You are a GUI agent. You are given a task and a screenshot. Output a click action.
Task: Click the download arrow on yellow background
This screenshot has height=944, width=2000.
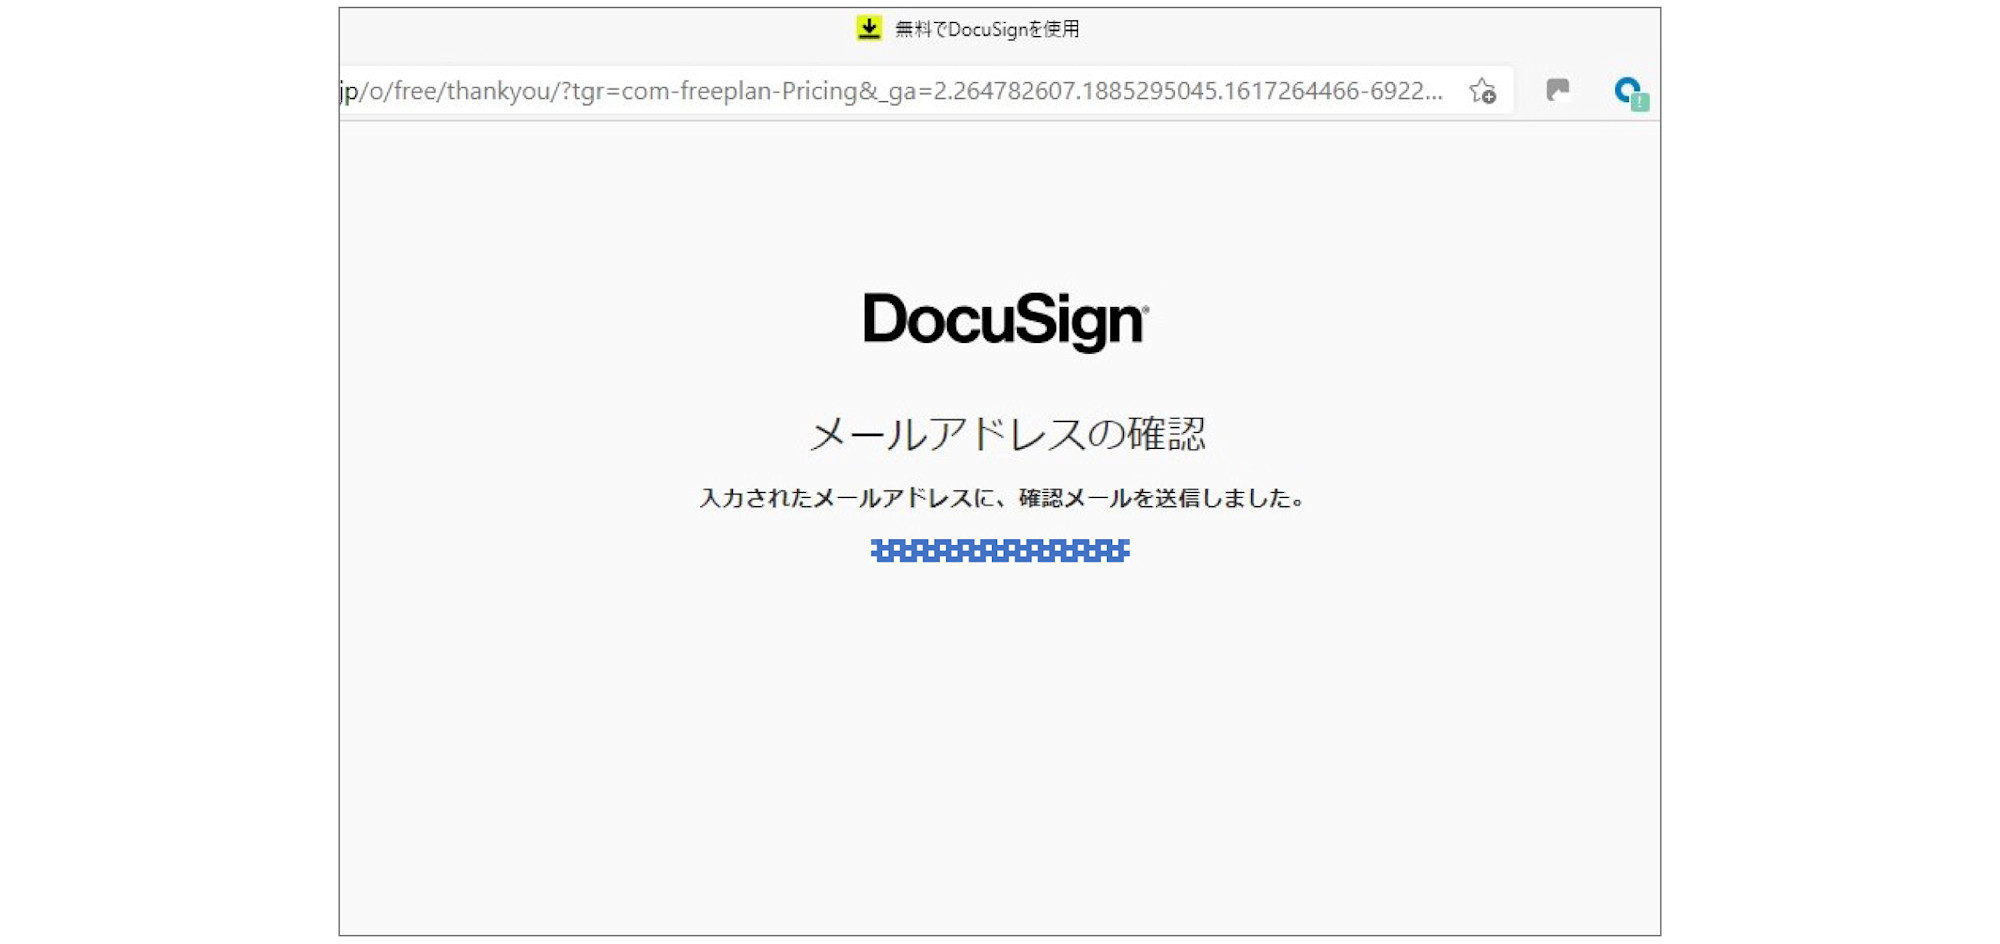click(869, 29)
